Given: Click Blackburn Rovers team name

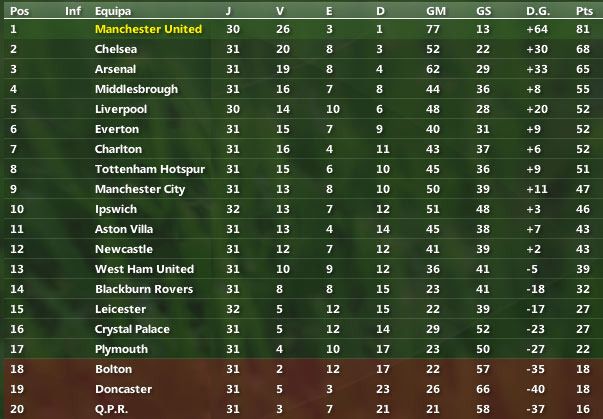Looking at the screenshot, I should [141, 289].
